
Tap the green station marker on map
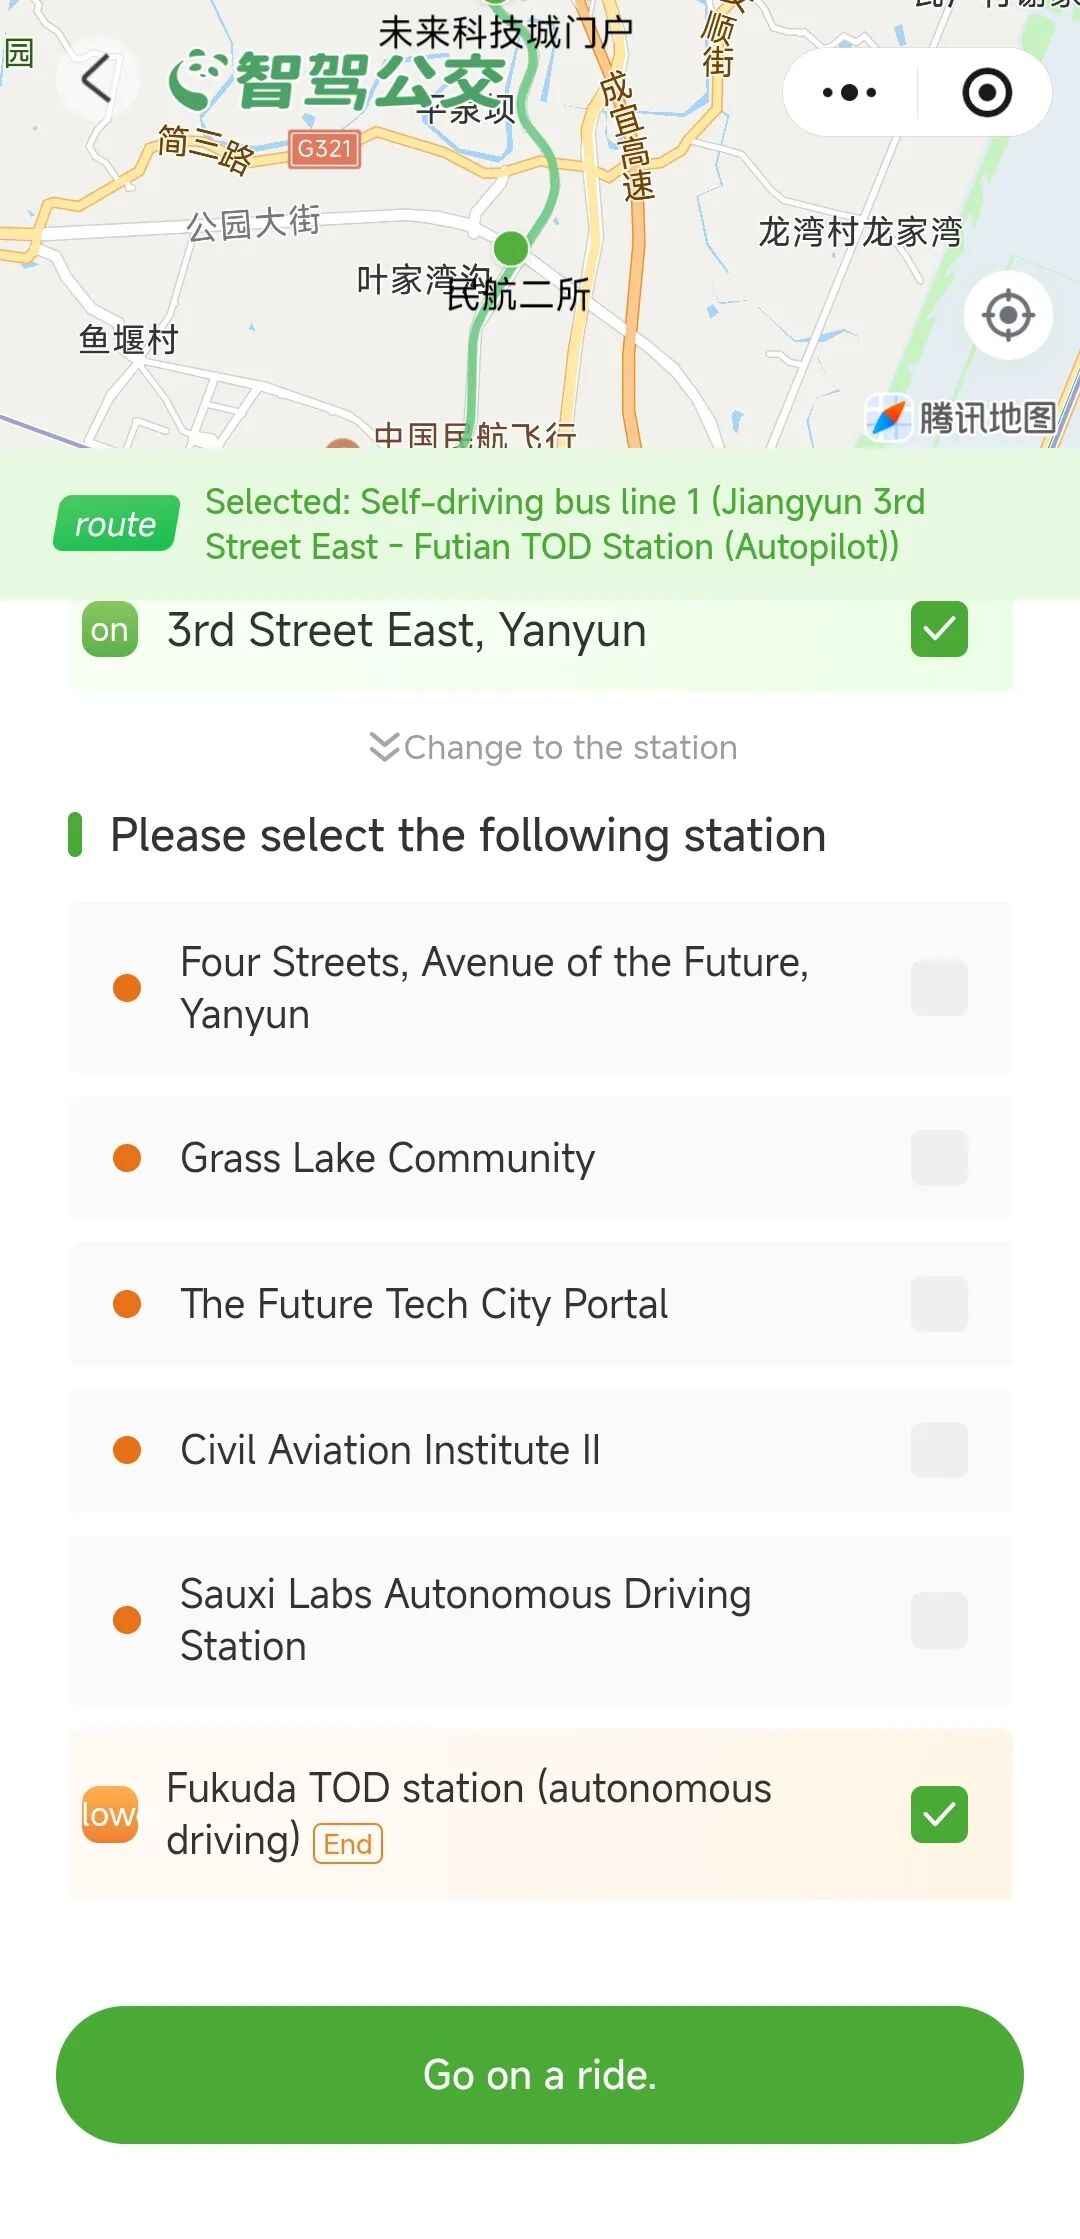(x=511, y=247)
